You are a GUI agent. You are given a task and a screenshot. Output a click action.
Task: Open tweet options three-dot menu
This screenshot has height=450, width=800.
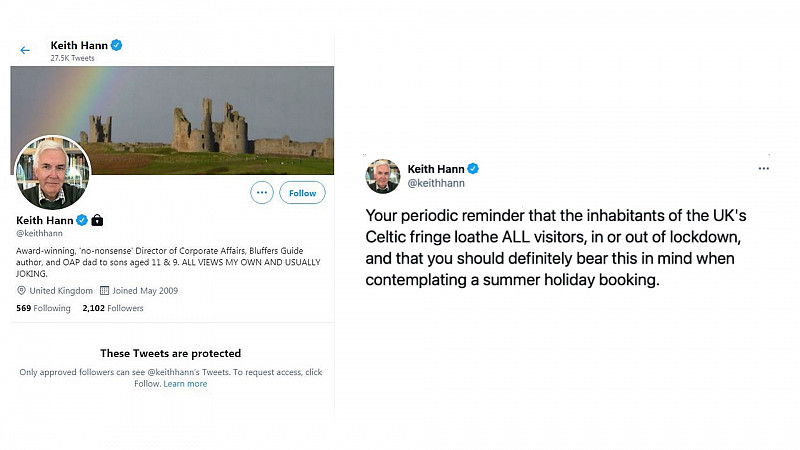point(763,168)
